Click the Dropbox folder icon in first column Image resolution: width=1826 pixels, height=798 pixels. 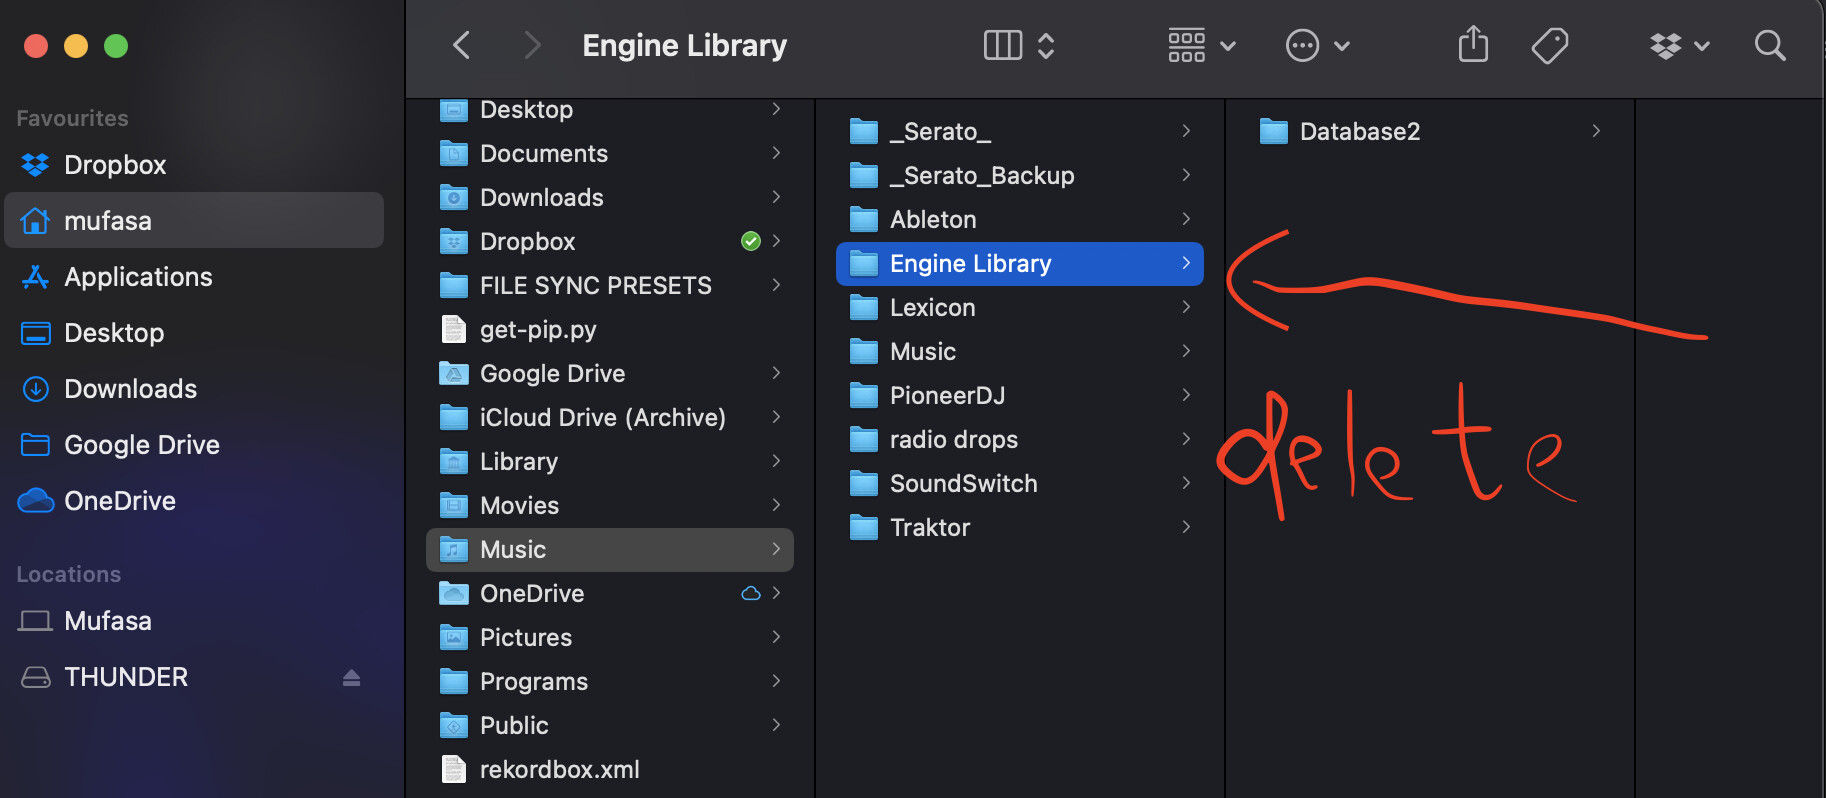(x=454, y=242)
